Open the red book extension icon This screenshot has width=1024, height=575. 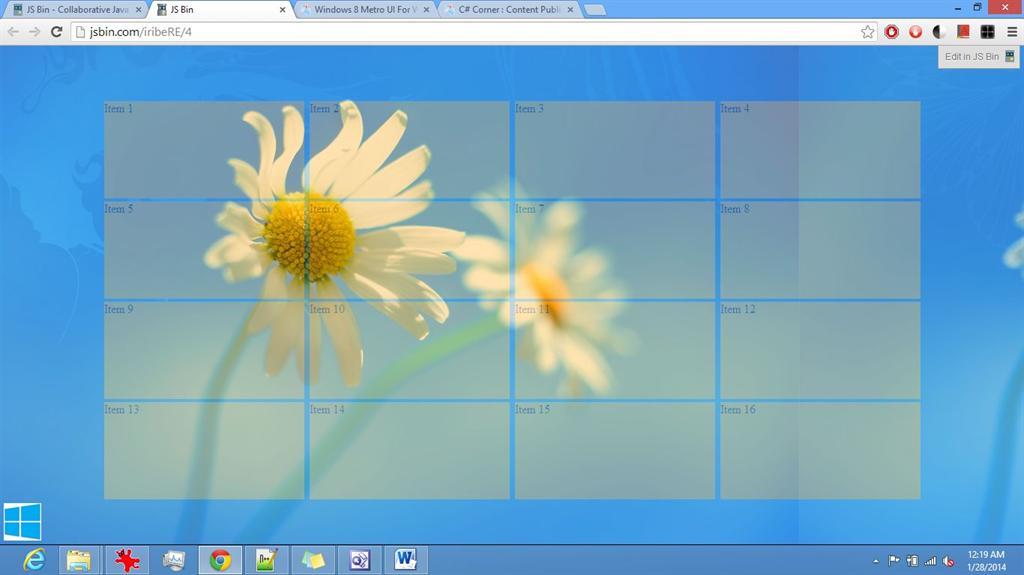(963, 31)
